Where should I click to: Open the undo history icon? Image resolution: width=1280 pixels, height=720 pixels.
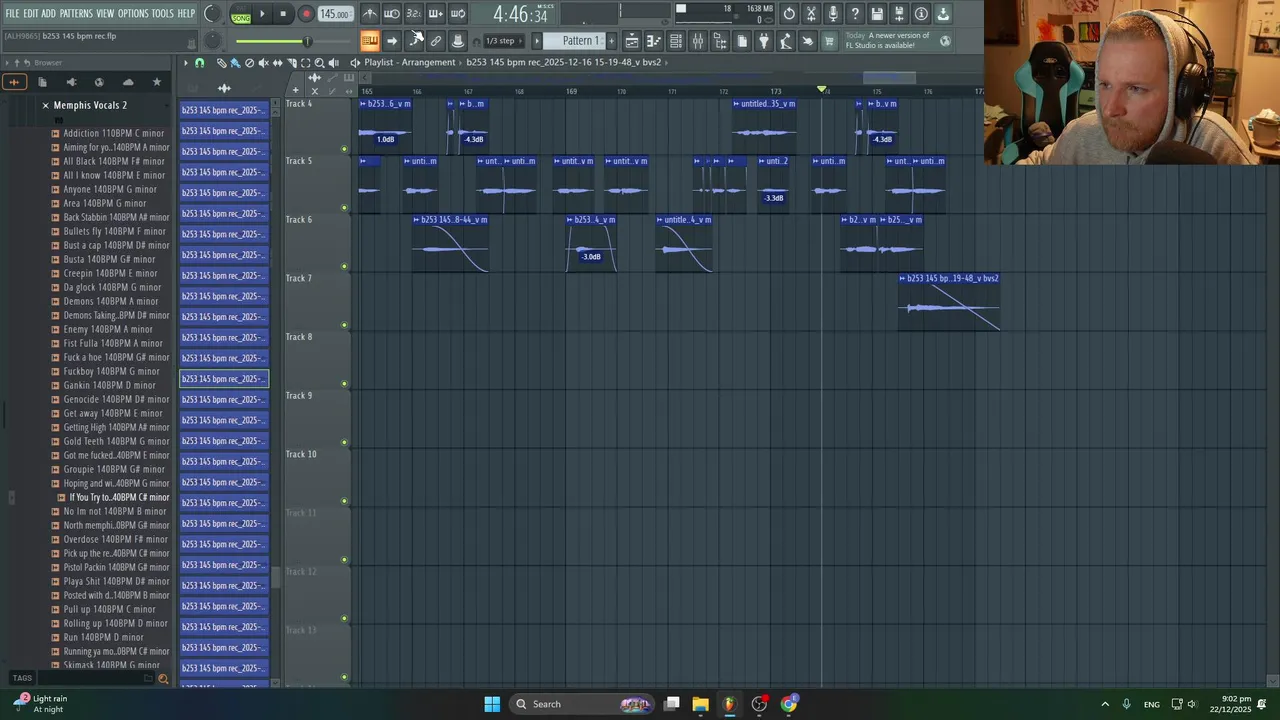(789, 14)
